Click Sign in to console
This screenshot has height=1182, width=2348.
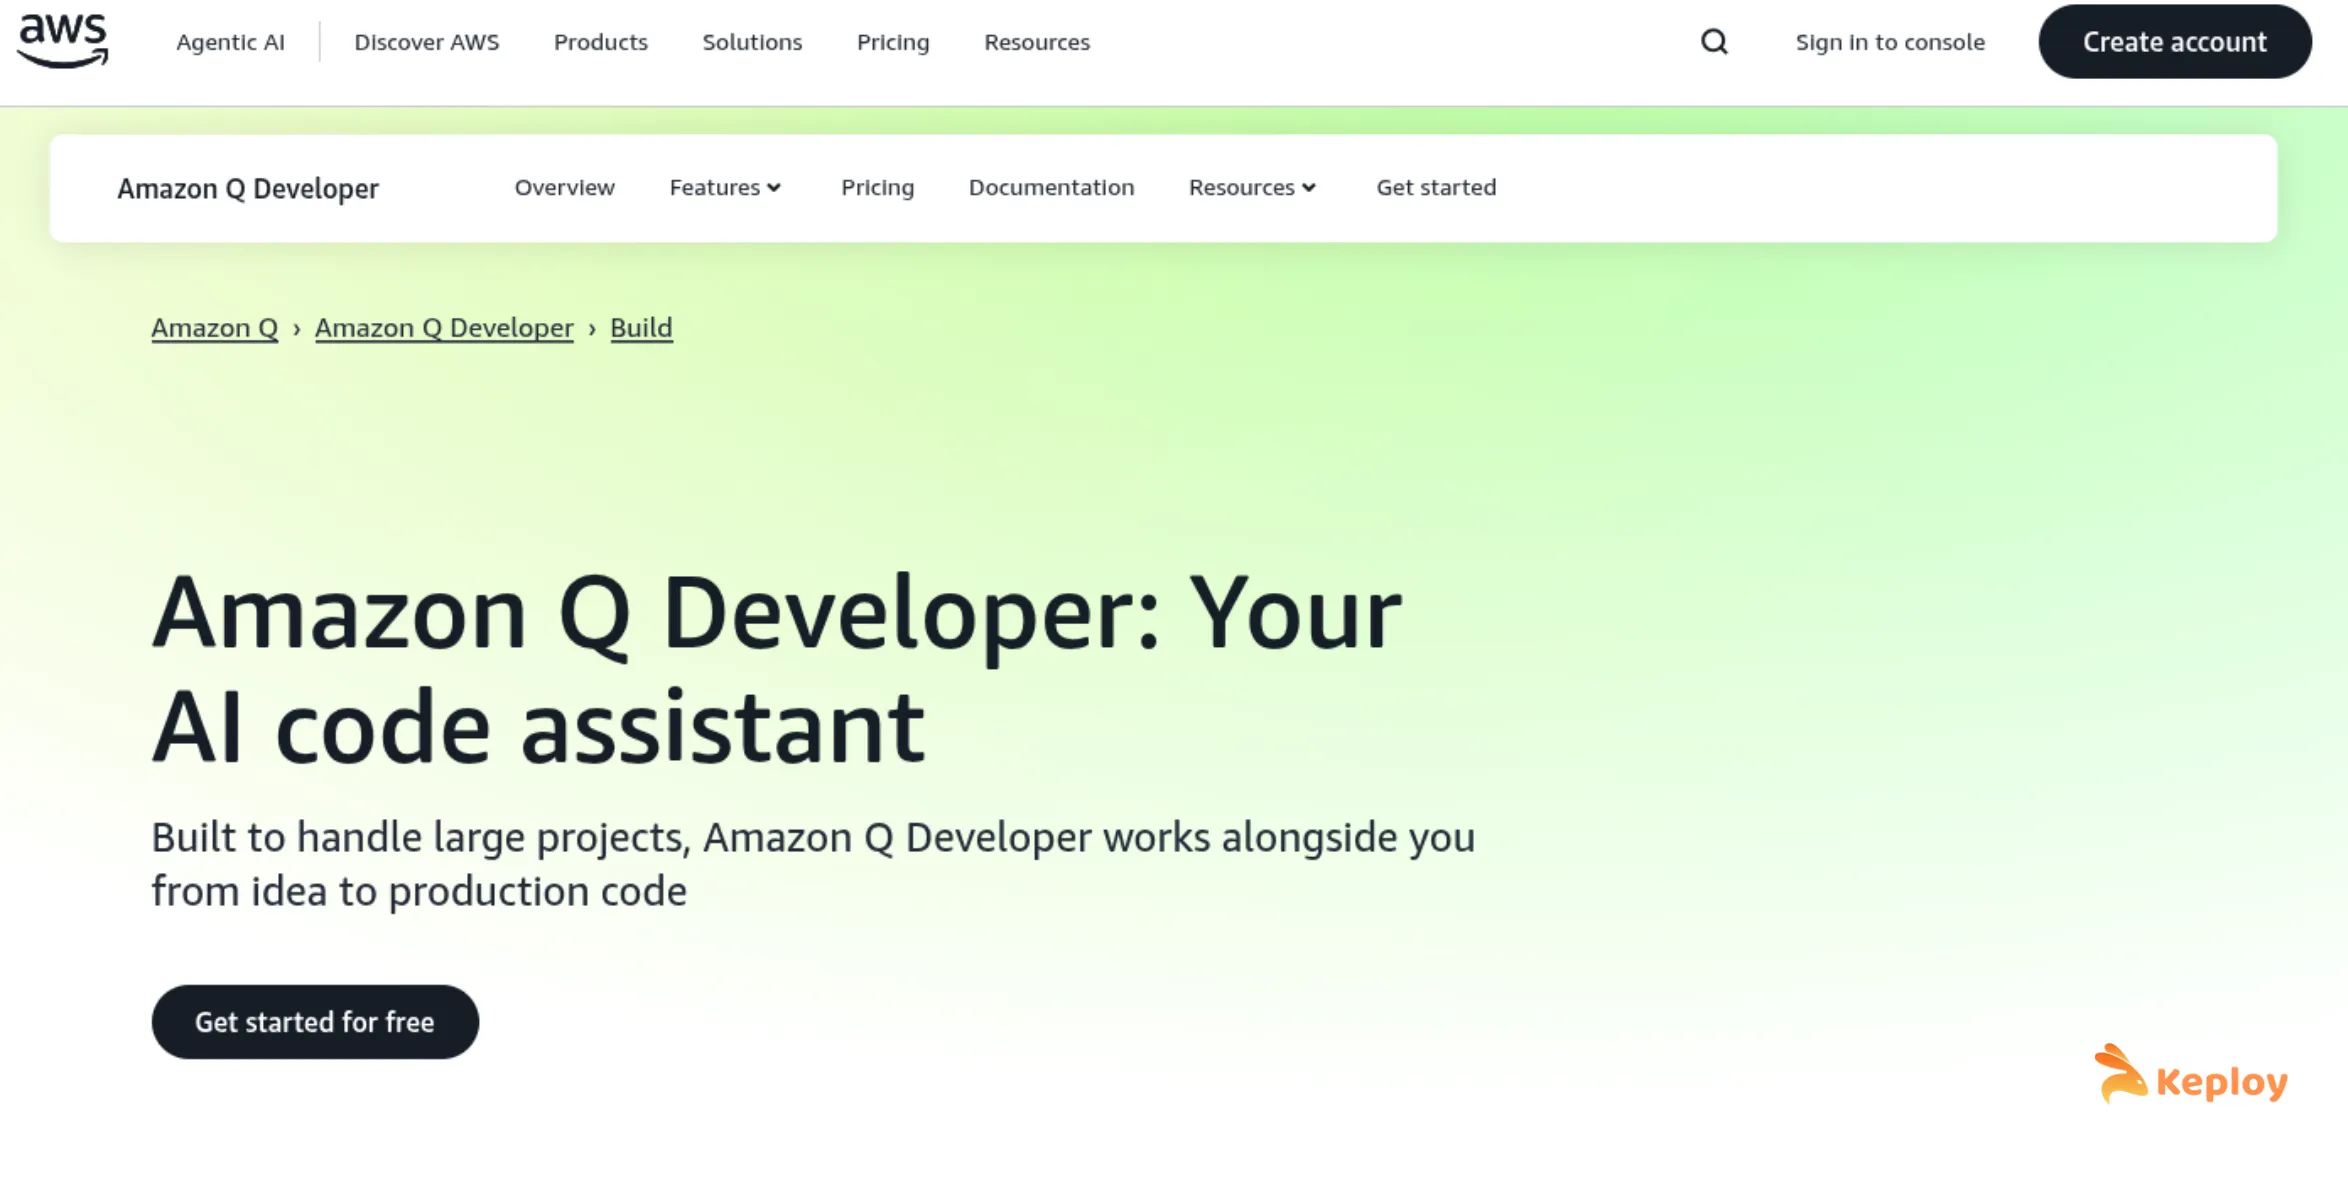pos(1889,42)
